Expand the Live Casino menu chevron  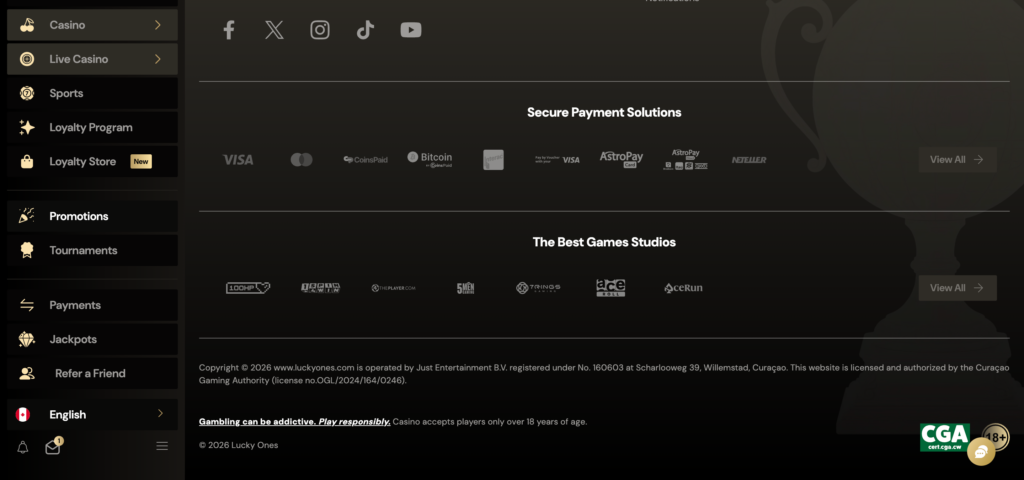point(157,59)
